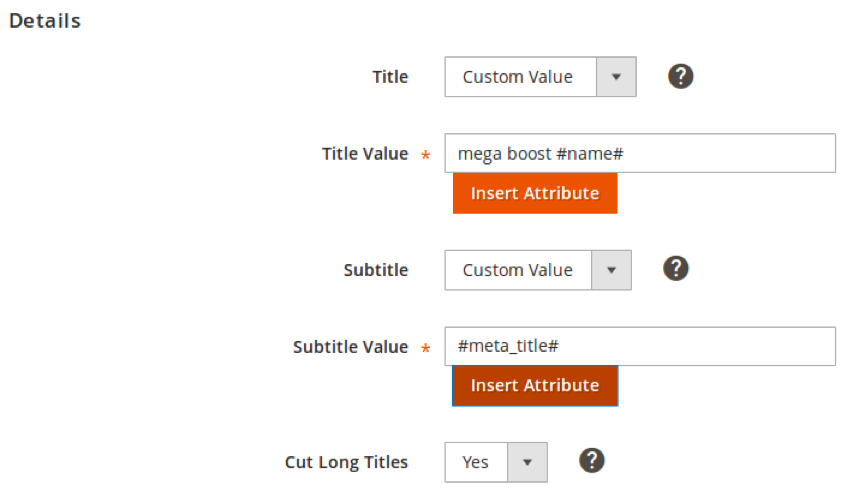Click the Details section heading
This screenshot has width=859, height=497.
[45, 21]
